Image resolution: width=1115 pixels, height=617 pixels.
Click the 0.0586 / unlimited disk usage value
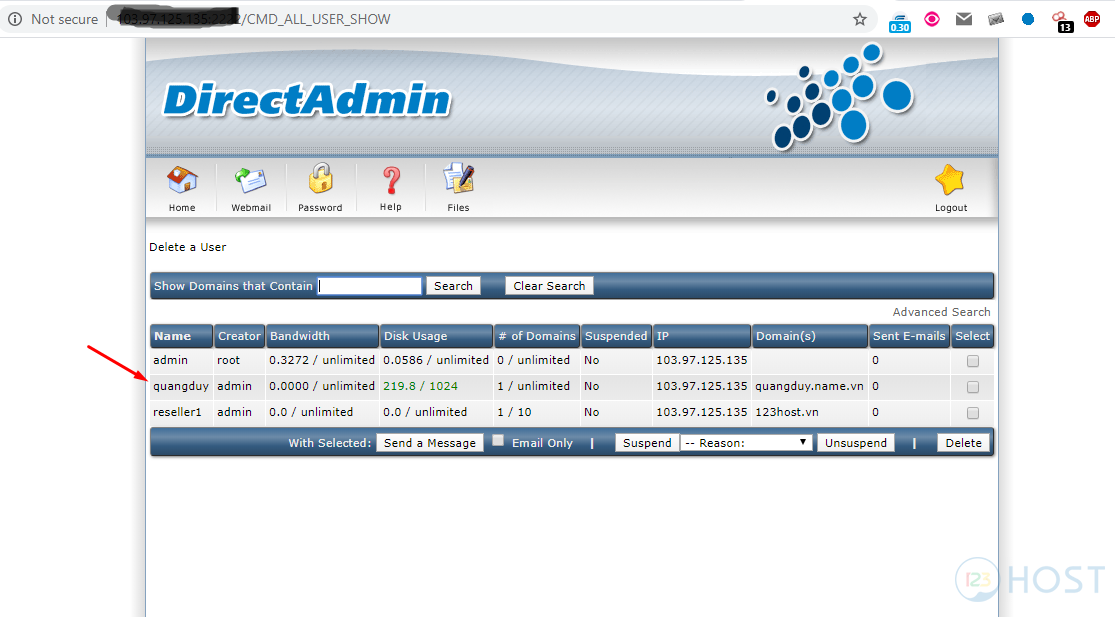tap(436, 360)
